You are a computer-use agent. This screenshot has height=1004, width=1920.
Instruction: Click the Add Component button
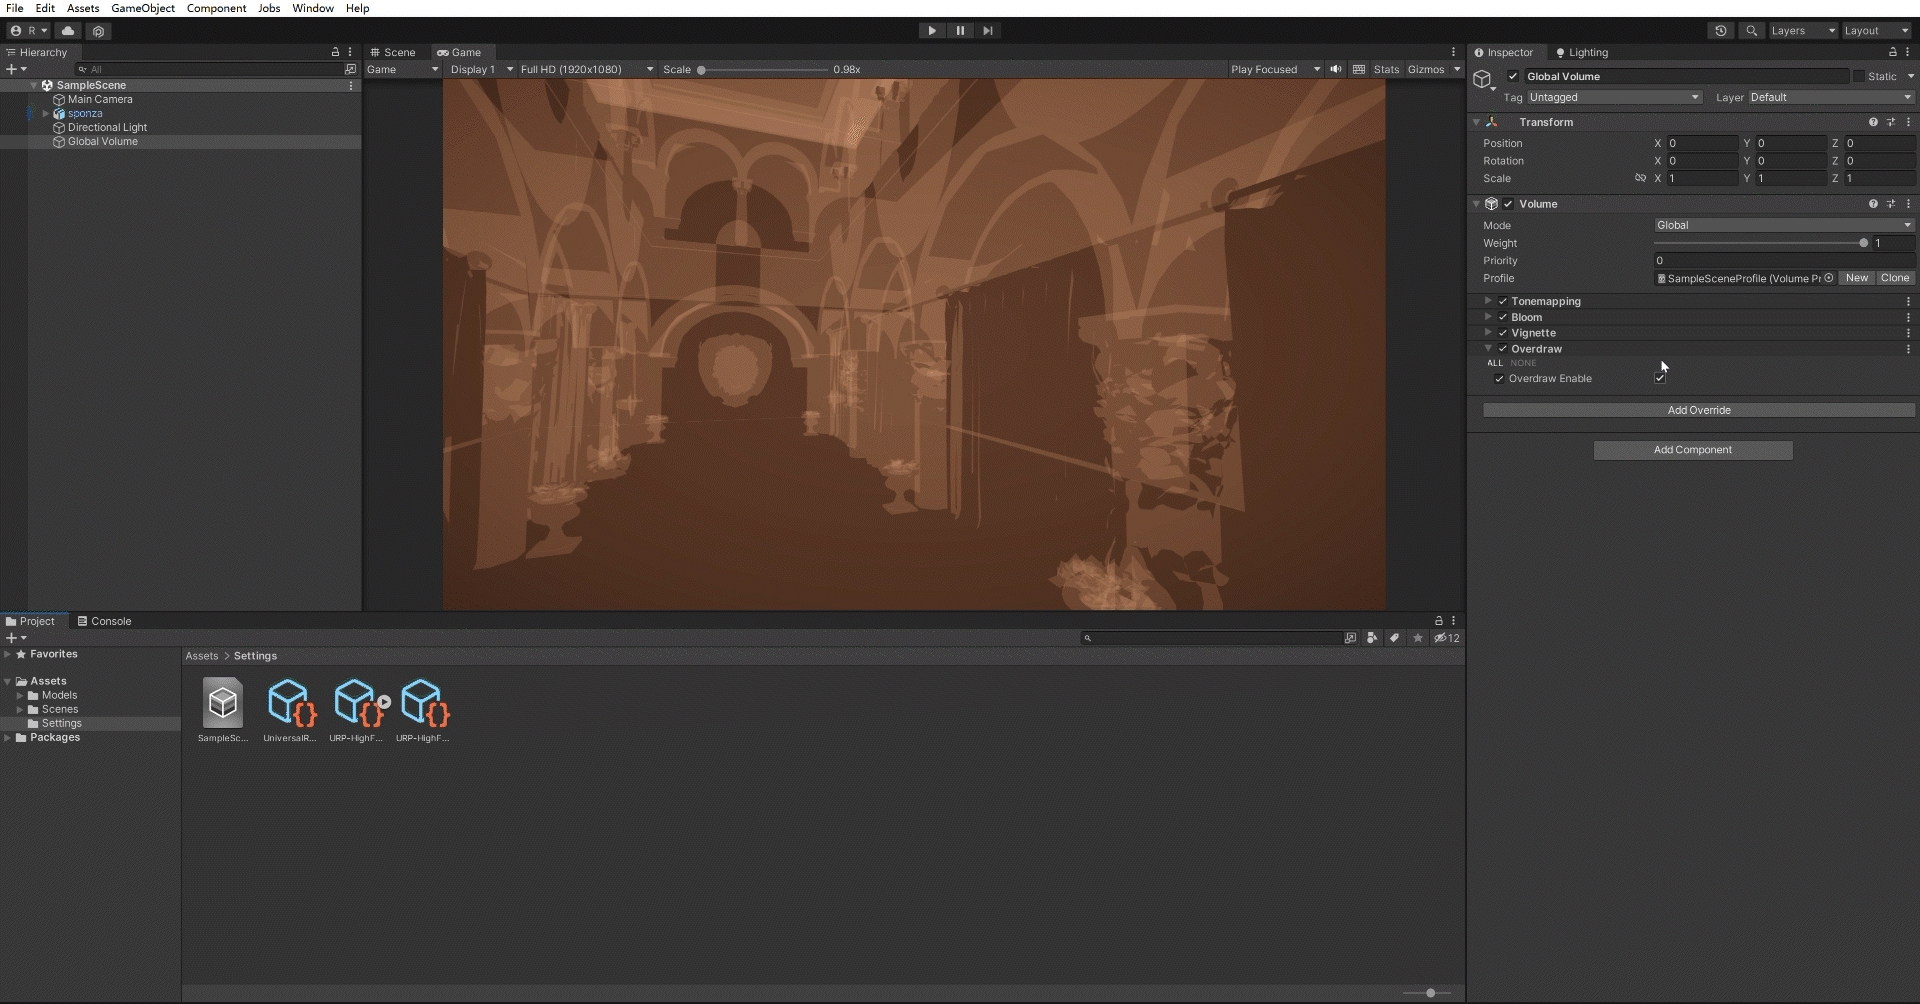tap(1693, 450)
